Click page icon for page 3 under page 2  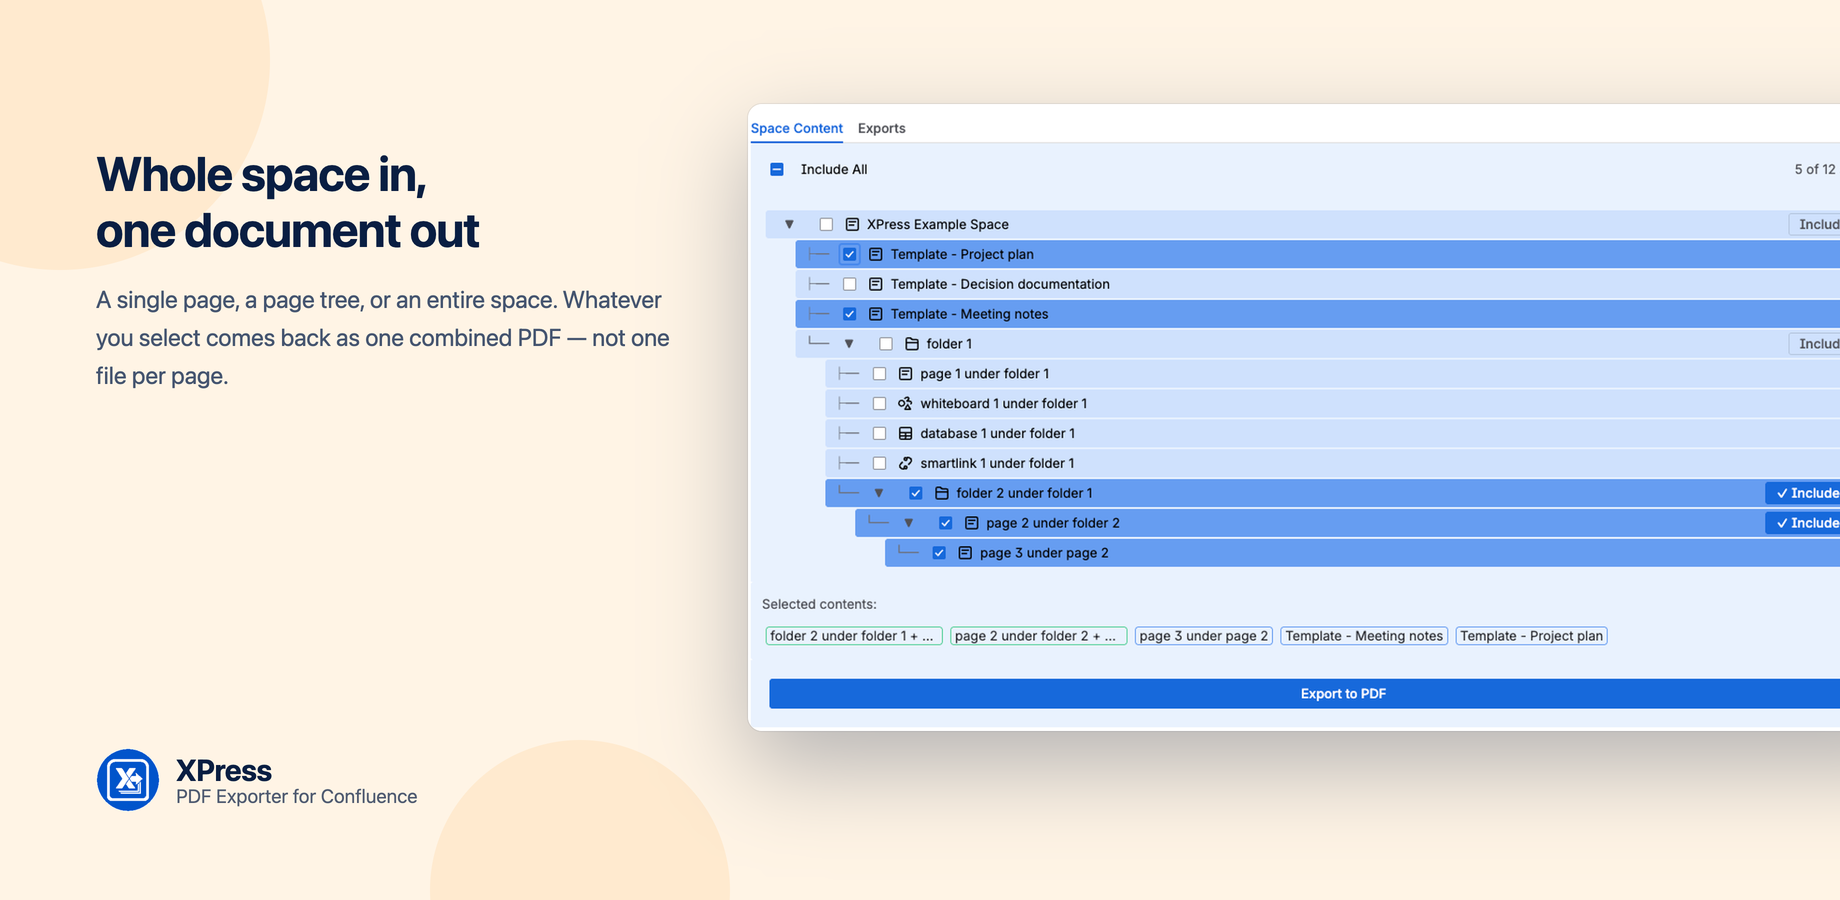(x=966, y=553)
